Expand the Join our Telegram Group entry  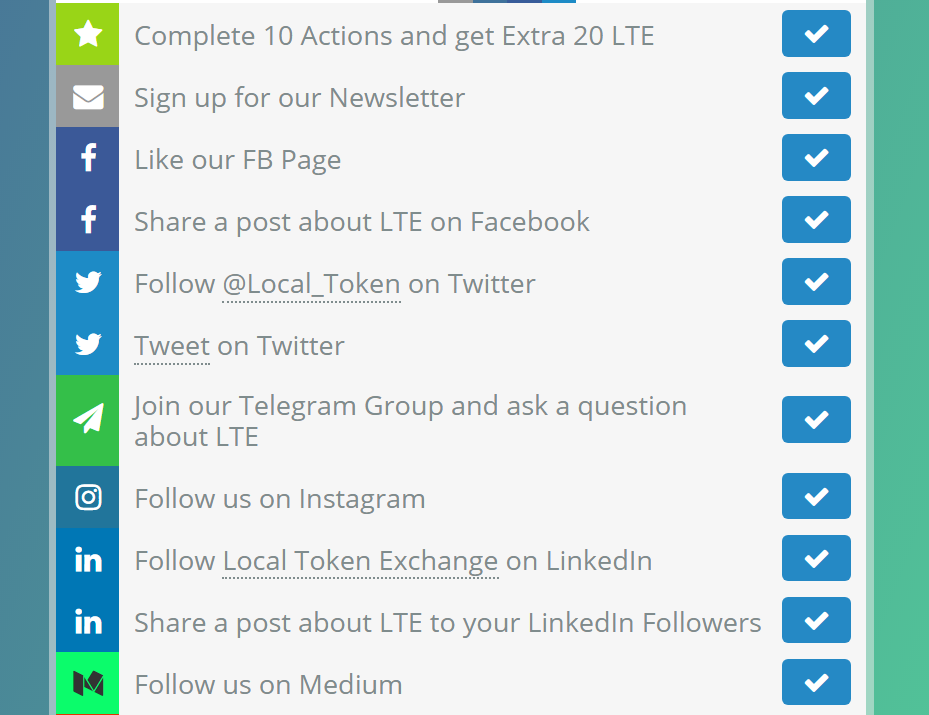[x=410, y=421]
